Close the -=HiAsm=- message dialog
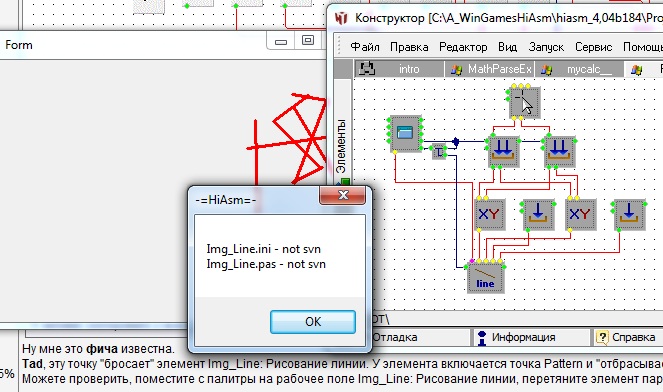The height and width of the screenshot is (392, 663). pyautogui.click(x=343, y=195)
